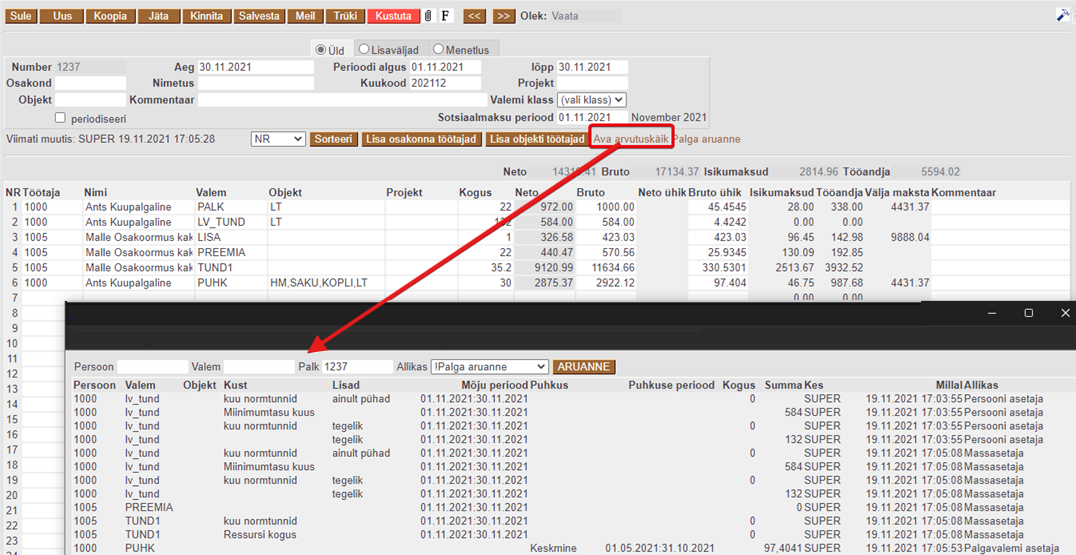Image resolution: width=1076 pixels, height=555 pixels.
Task: Open the hammer settings icon
Action: [x=1063, y=16]
